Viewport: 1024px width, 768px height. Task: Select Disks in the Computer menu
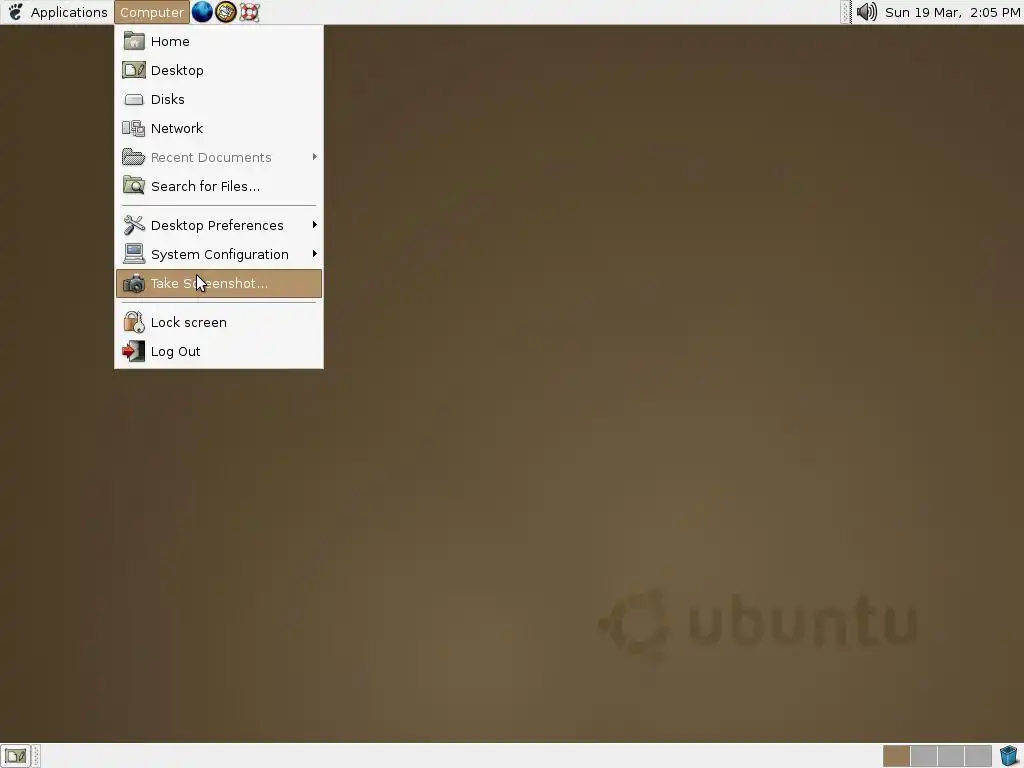219,99
